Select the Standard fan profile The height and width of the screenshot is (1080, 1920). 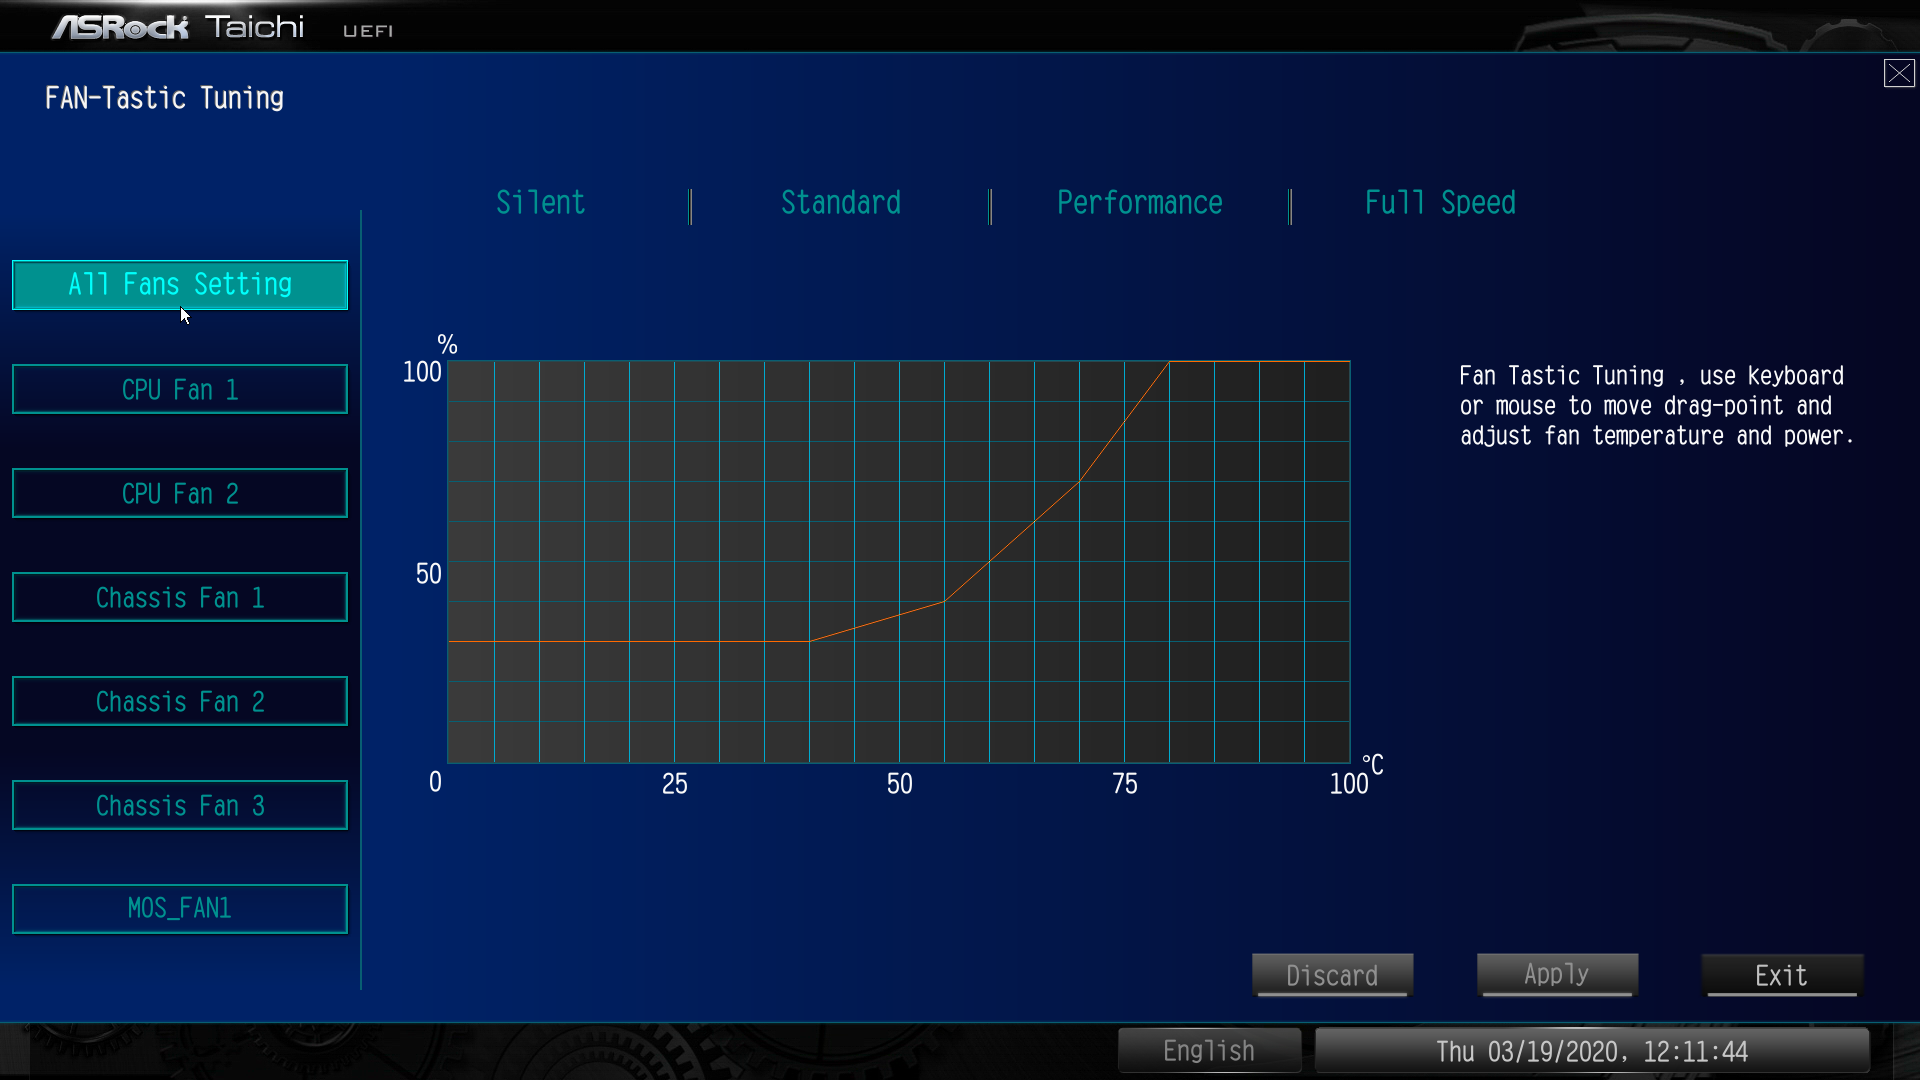(840, 203)
